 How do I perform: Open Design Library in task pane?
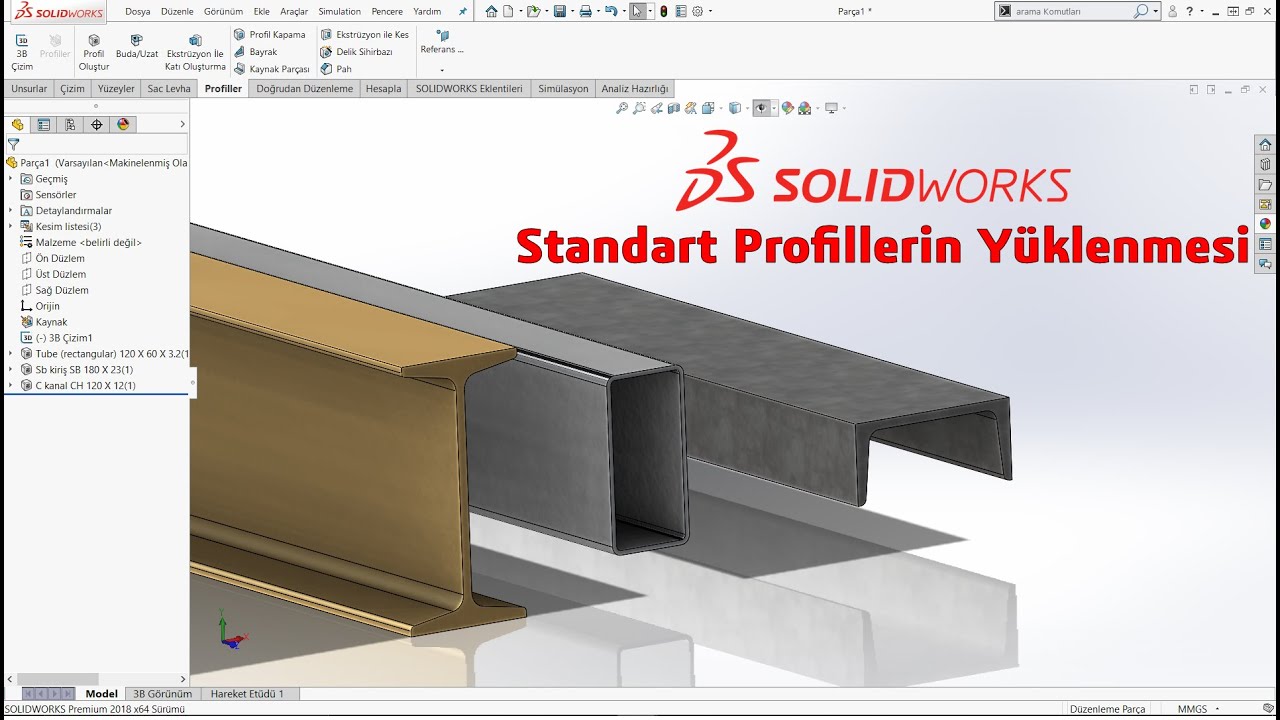tap(1265, 165)
